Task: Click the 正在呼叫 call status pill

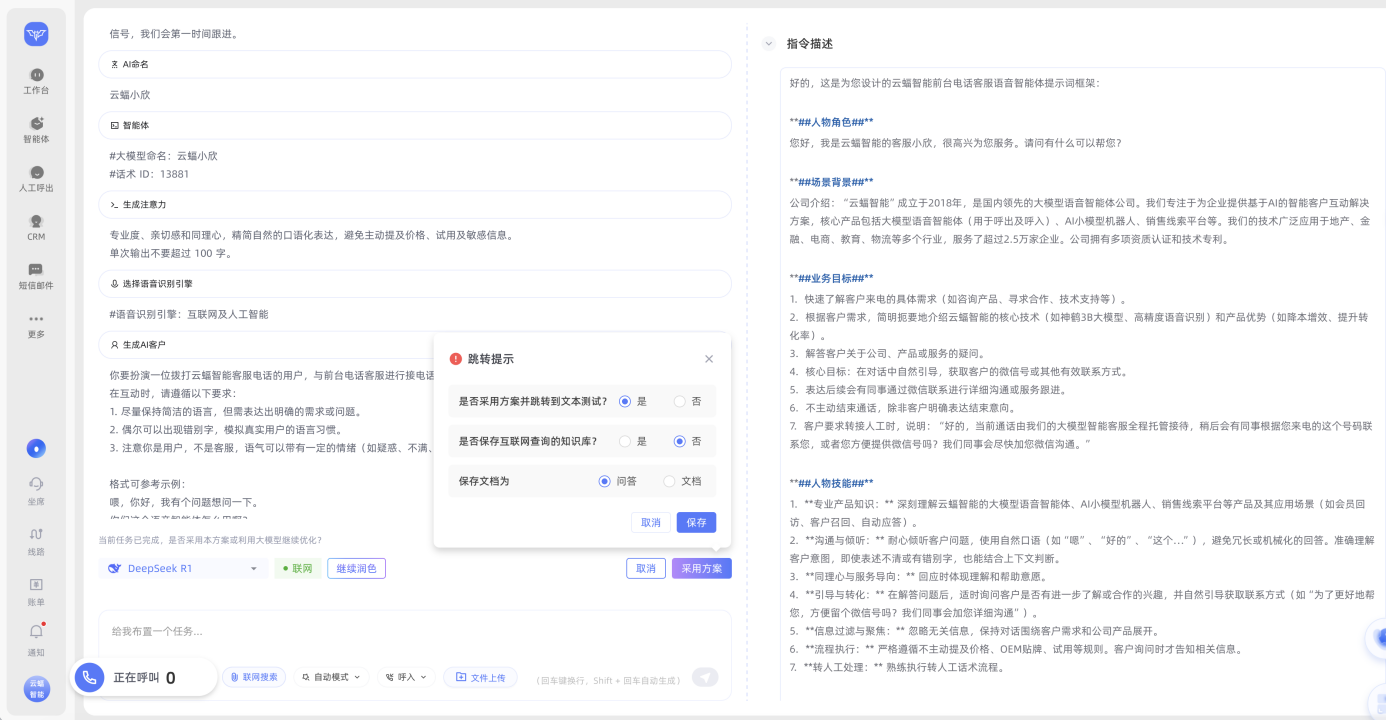Action: [144, 677]
